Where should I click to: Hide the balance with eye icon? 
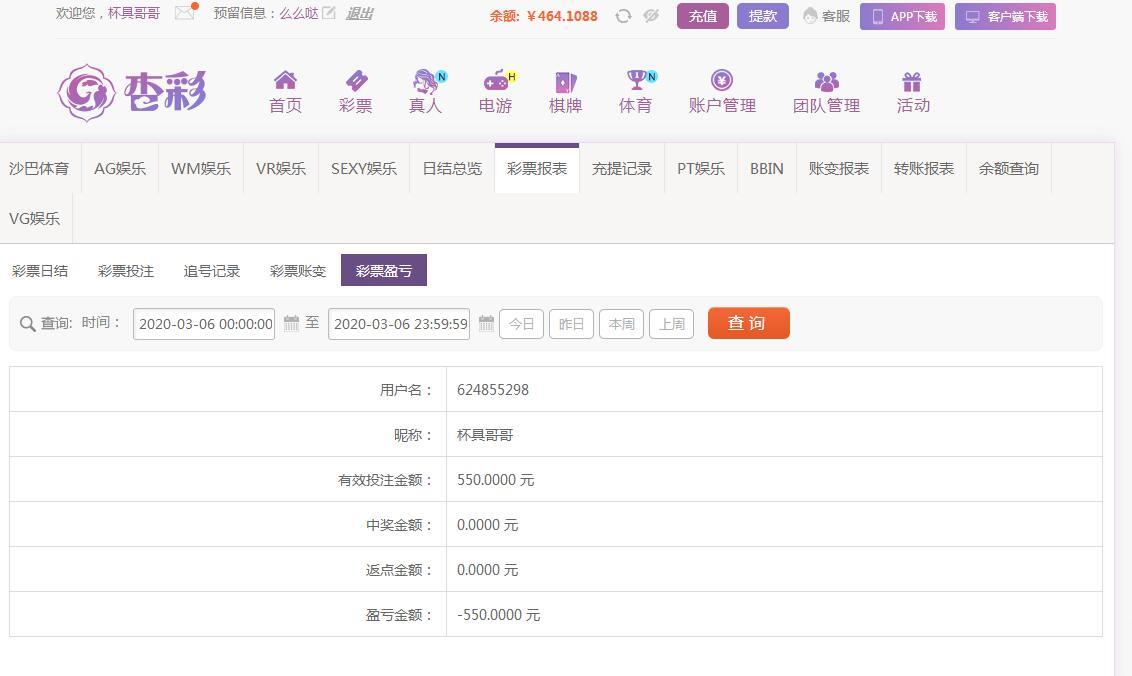(651, 16)
